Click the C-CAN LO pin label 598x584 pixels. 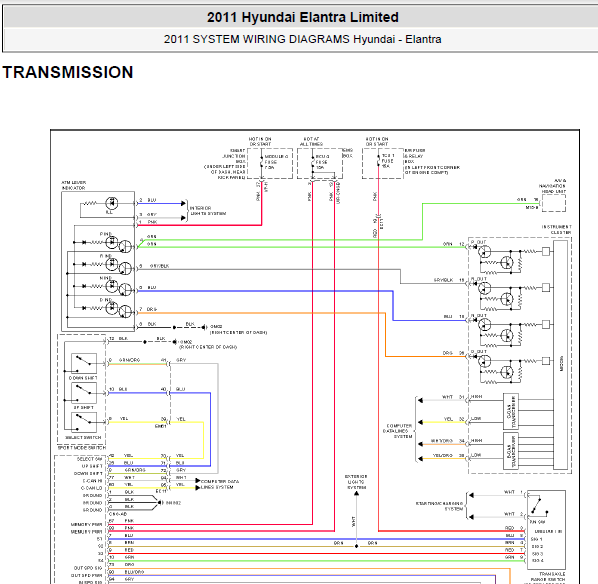[92, 488]
